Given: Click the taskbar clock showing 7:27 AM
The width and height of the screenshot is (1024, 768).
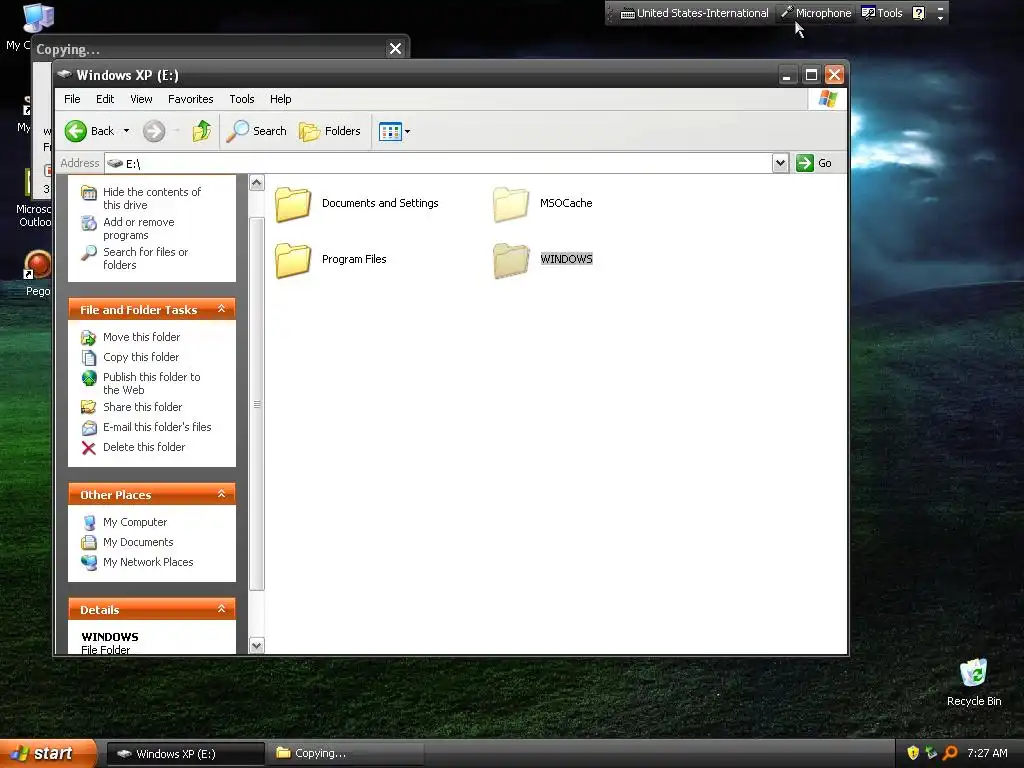Looking at the screenshot, I should tap(987, 753).
